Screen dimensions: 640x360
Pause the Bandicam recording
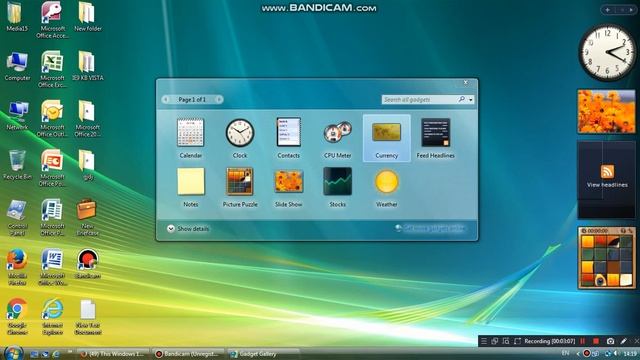click(582, 341)
